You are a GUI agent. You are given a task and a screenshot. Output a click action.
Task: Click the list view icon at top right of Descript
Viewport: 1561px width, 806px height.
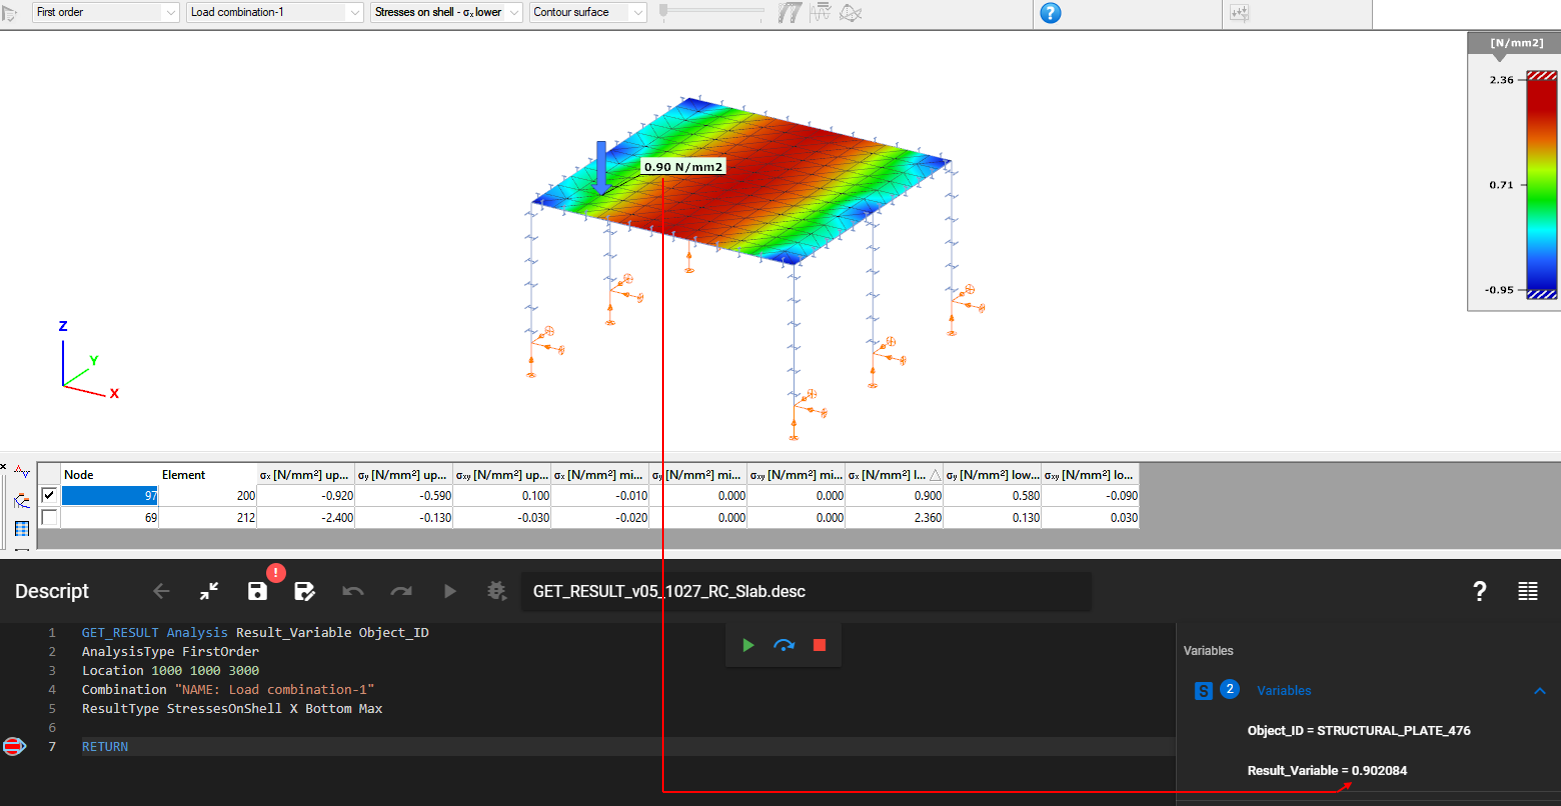click(1528, 591)
